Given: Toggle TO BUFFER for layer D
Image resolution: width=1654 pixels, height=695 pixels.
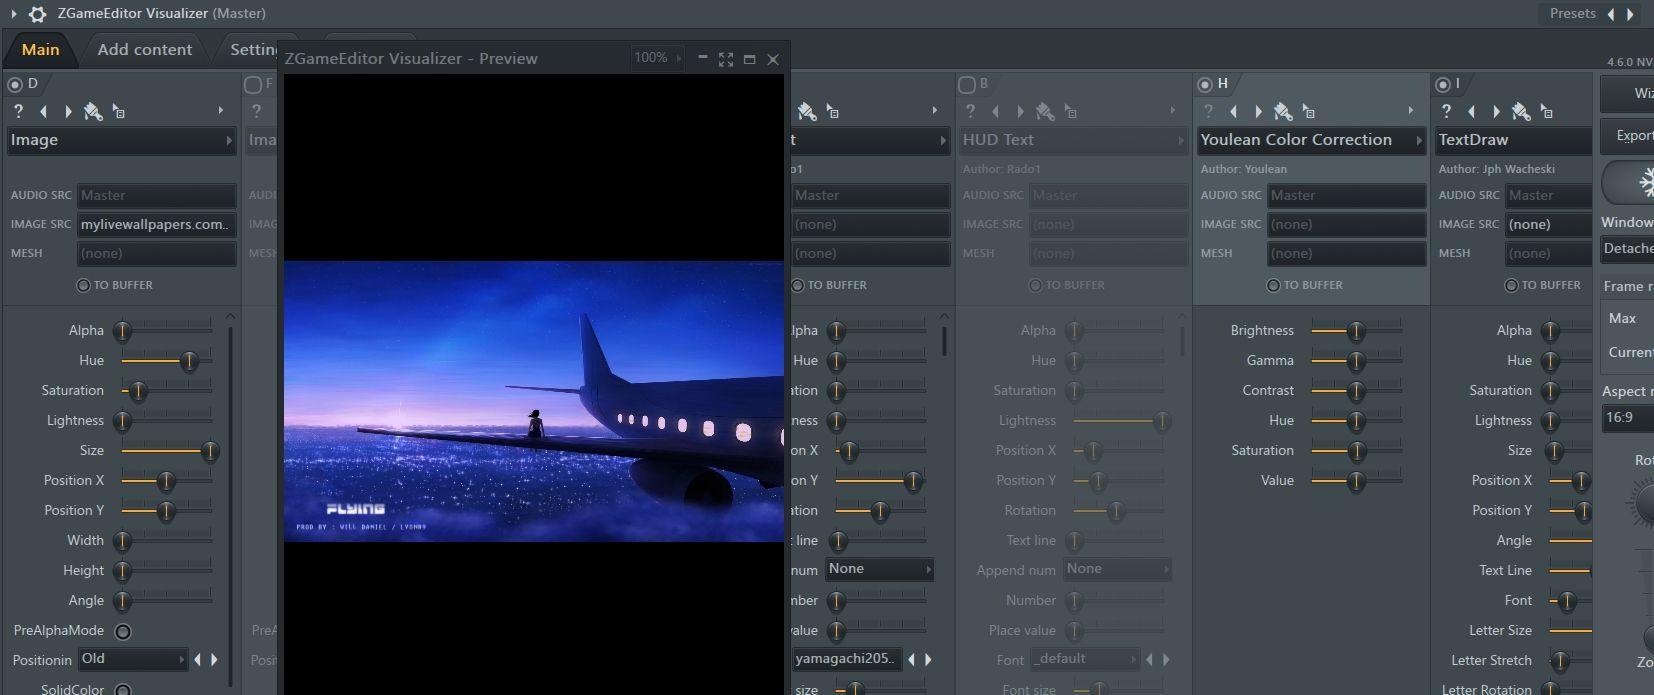Looking at the screenshot, I should pyautogui.click(x=84, y=285).
